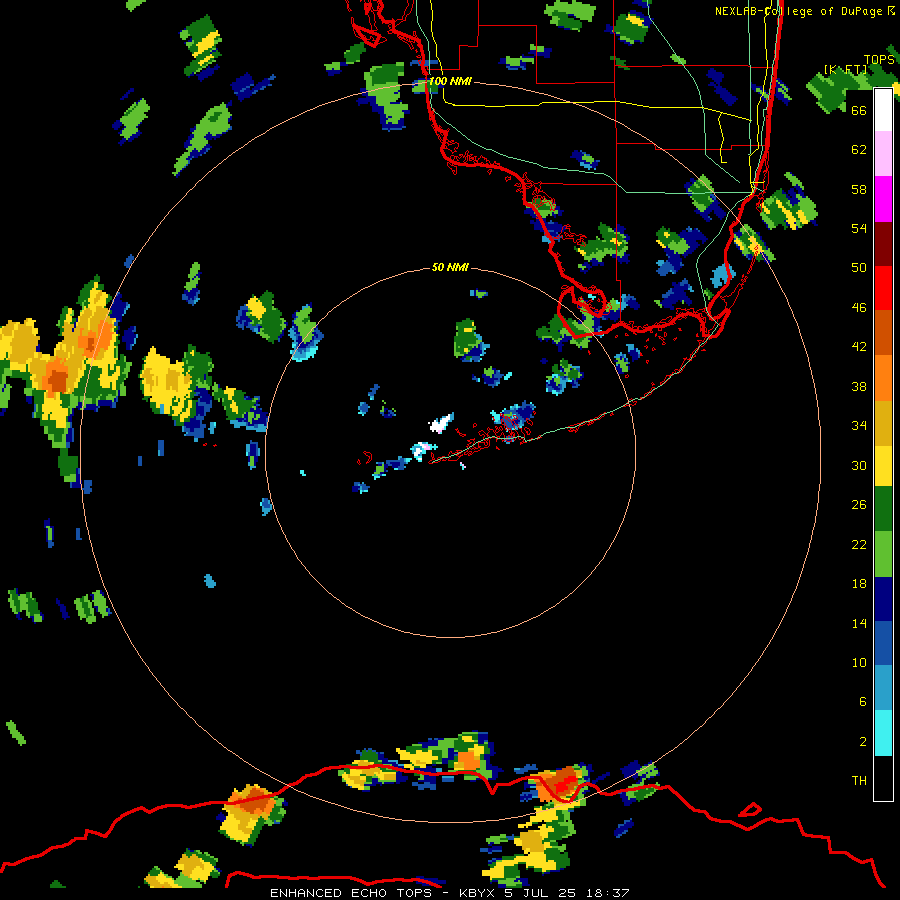Screen dimensions: 900x900
Task: Click the "2" legend value
Action: (x=863, y=742)
